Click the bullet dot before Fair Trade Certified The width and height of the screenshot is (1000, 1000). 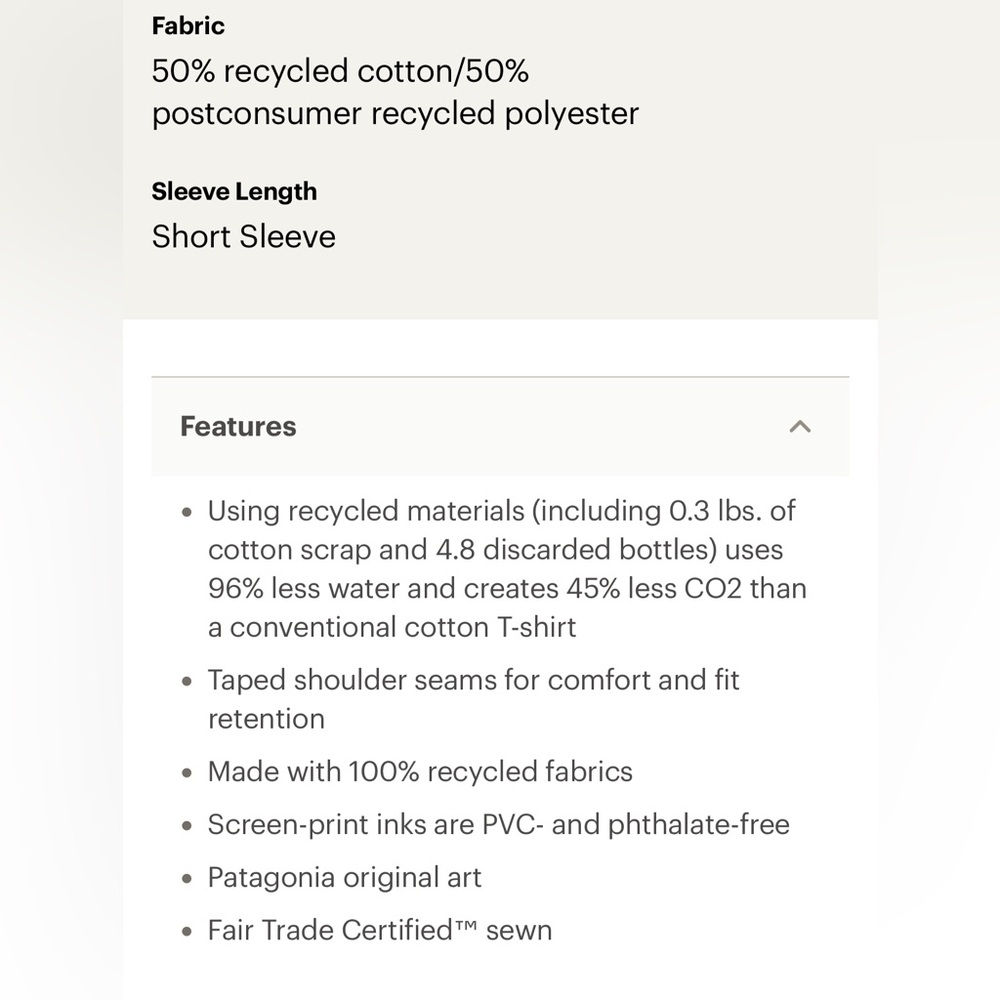click(x=187, y=932)
